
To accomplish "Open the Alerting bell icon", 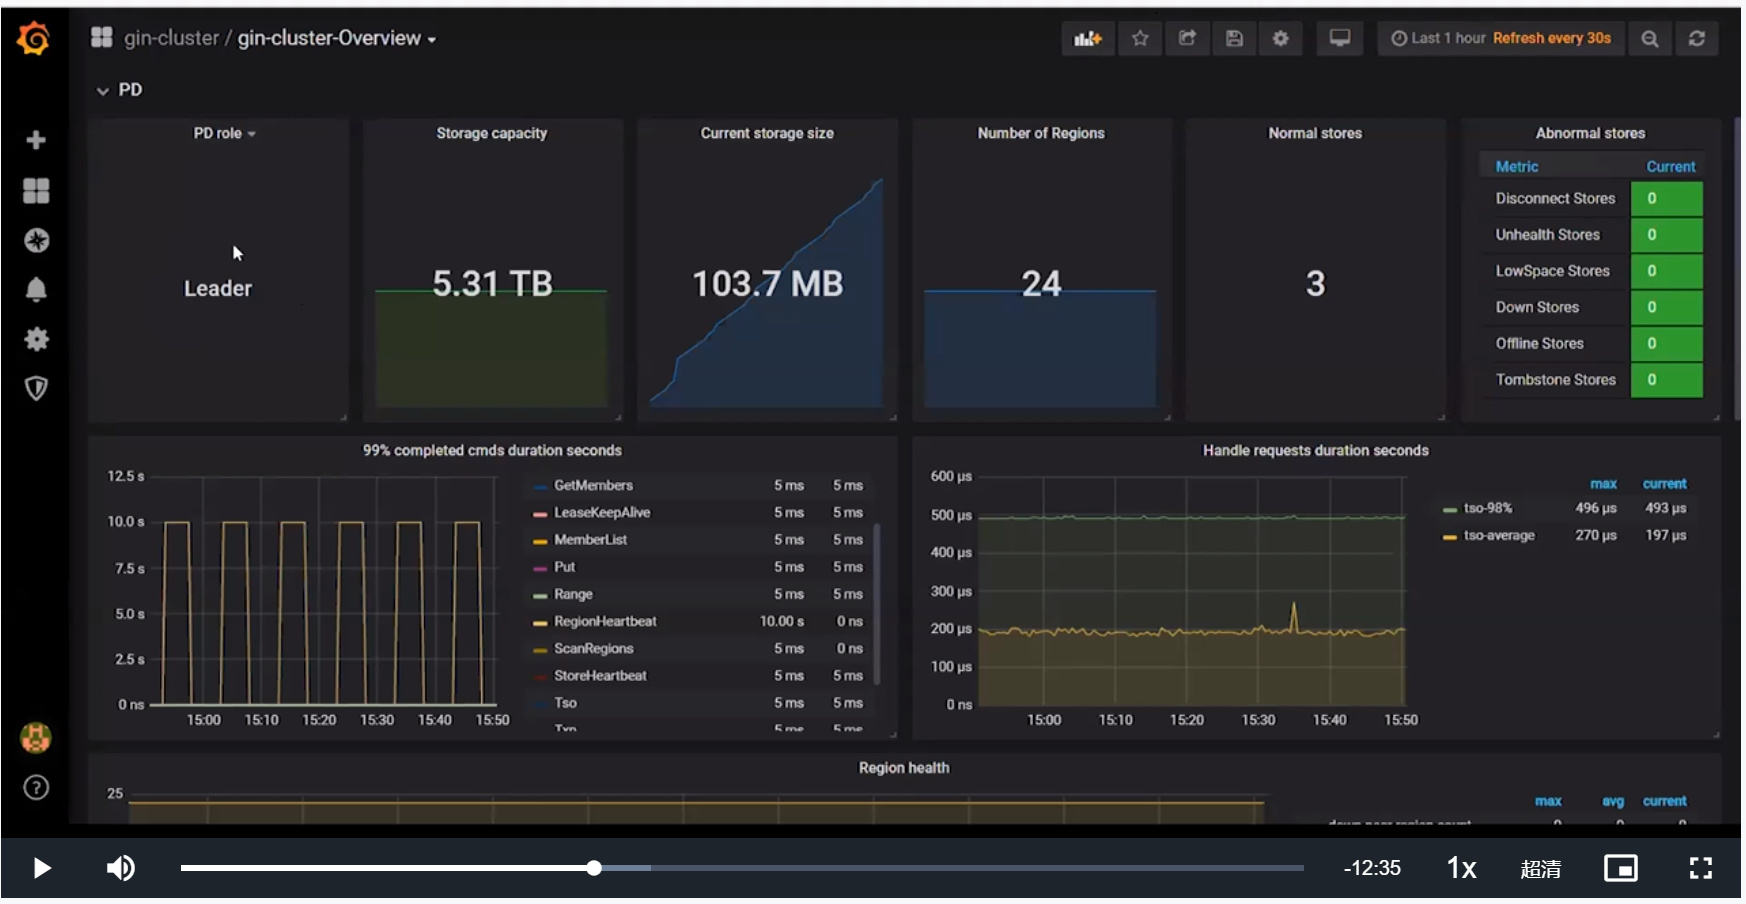I will (x=36, y=290).
